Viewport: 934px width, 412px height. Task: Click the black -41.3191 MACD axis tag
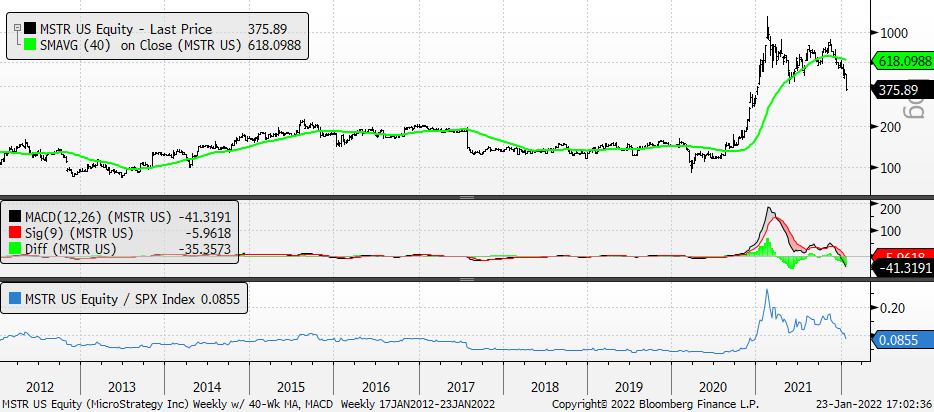pyautogui.click(x=902, y=269)
